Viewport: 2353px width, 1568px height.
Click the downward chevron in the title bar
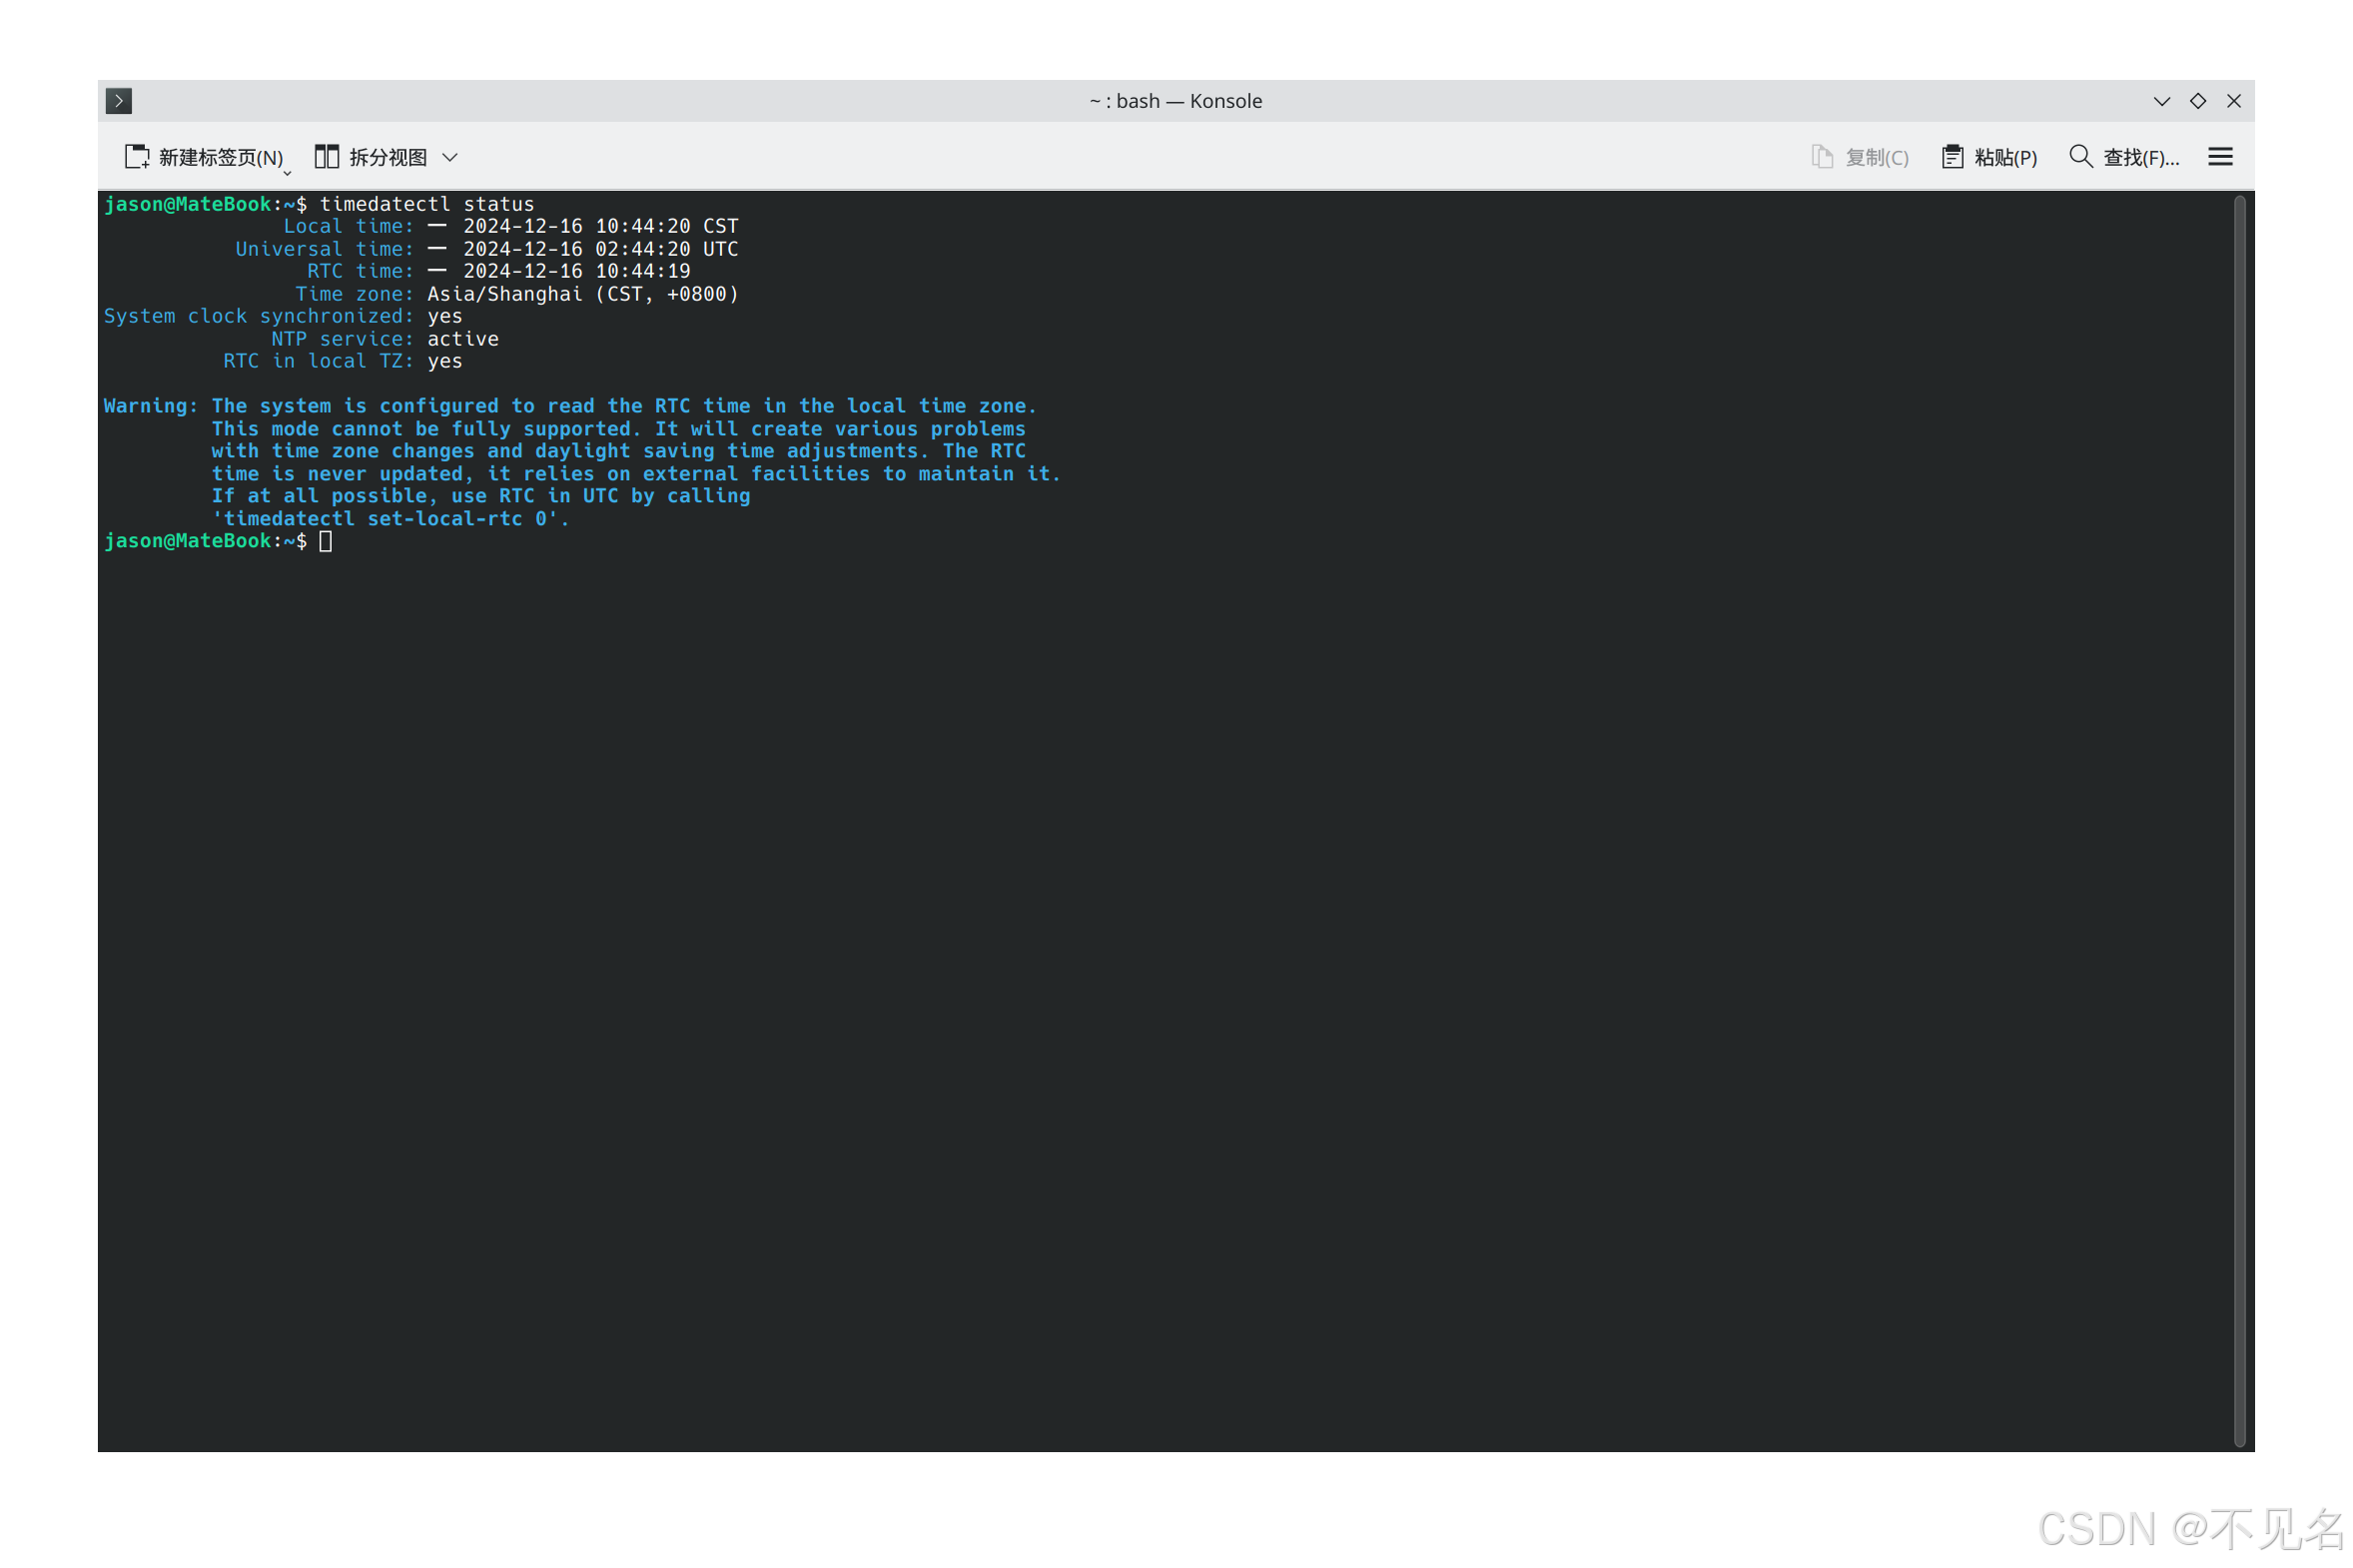(2163, 101)
